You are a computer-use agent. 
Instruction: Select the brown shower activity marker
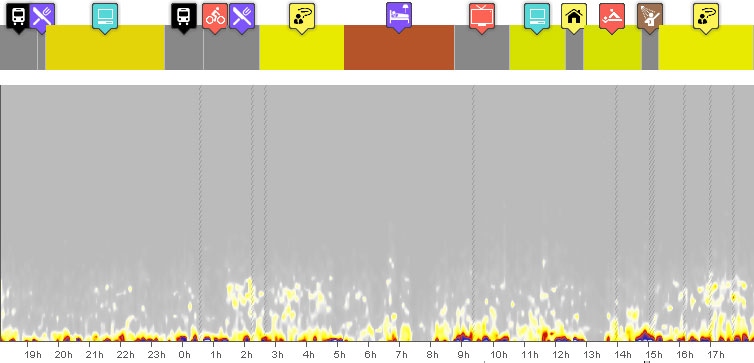coord(650,18)
